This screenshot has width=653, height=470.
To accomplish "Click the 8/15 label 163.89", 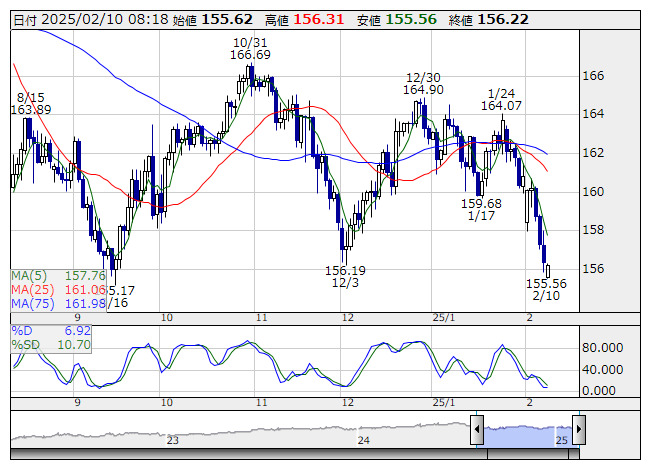I will click(31, 110).
